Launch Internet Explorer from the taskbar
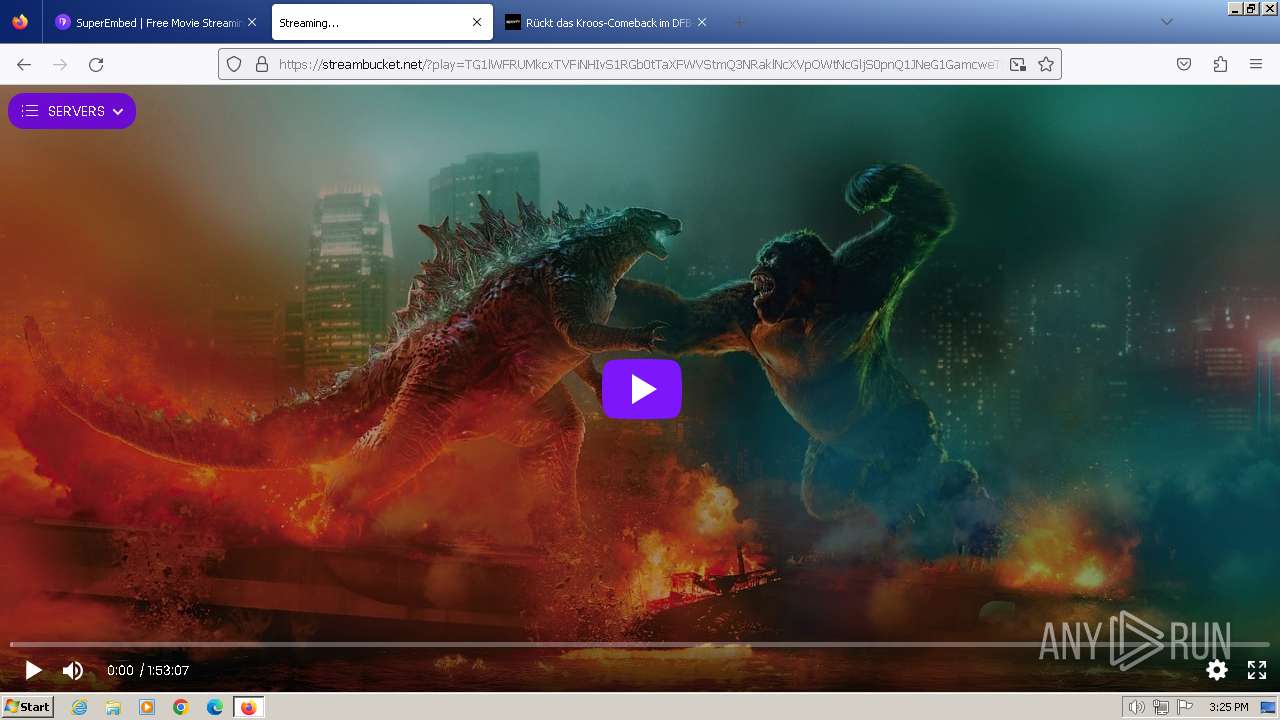The height and width of the screenshot is (720, 1280). pos(79,707)
